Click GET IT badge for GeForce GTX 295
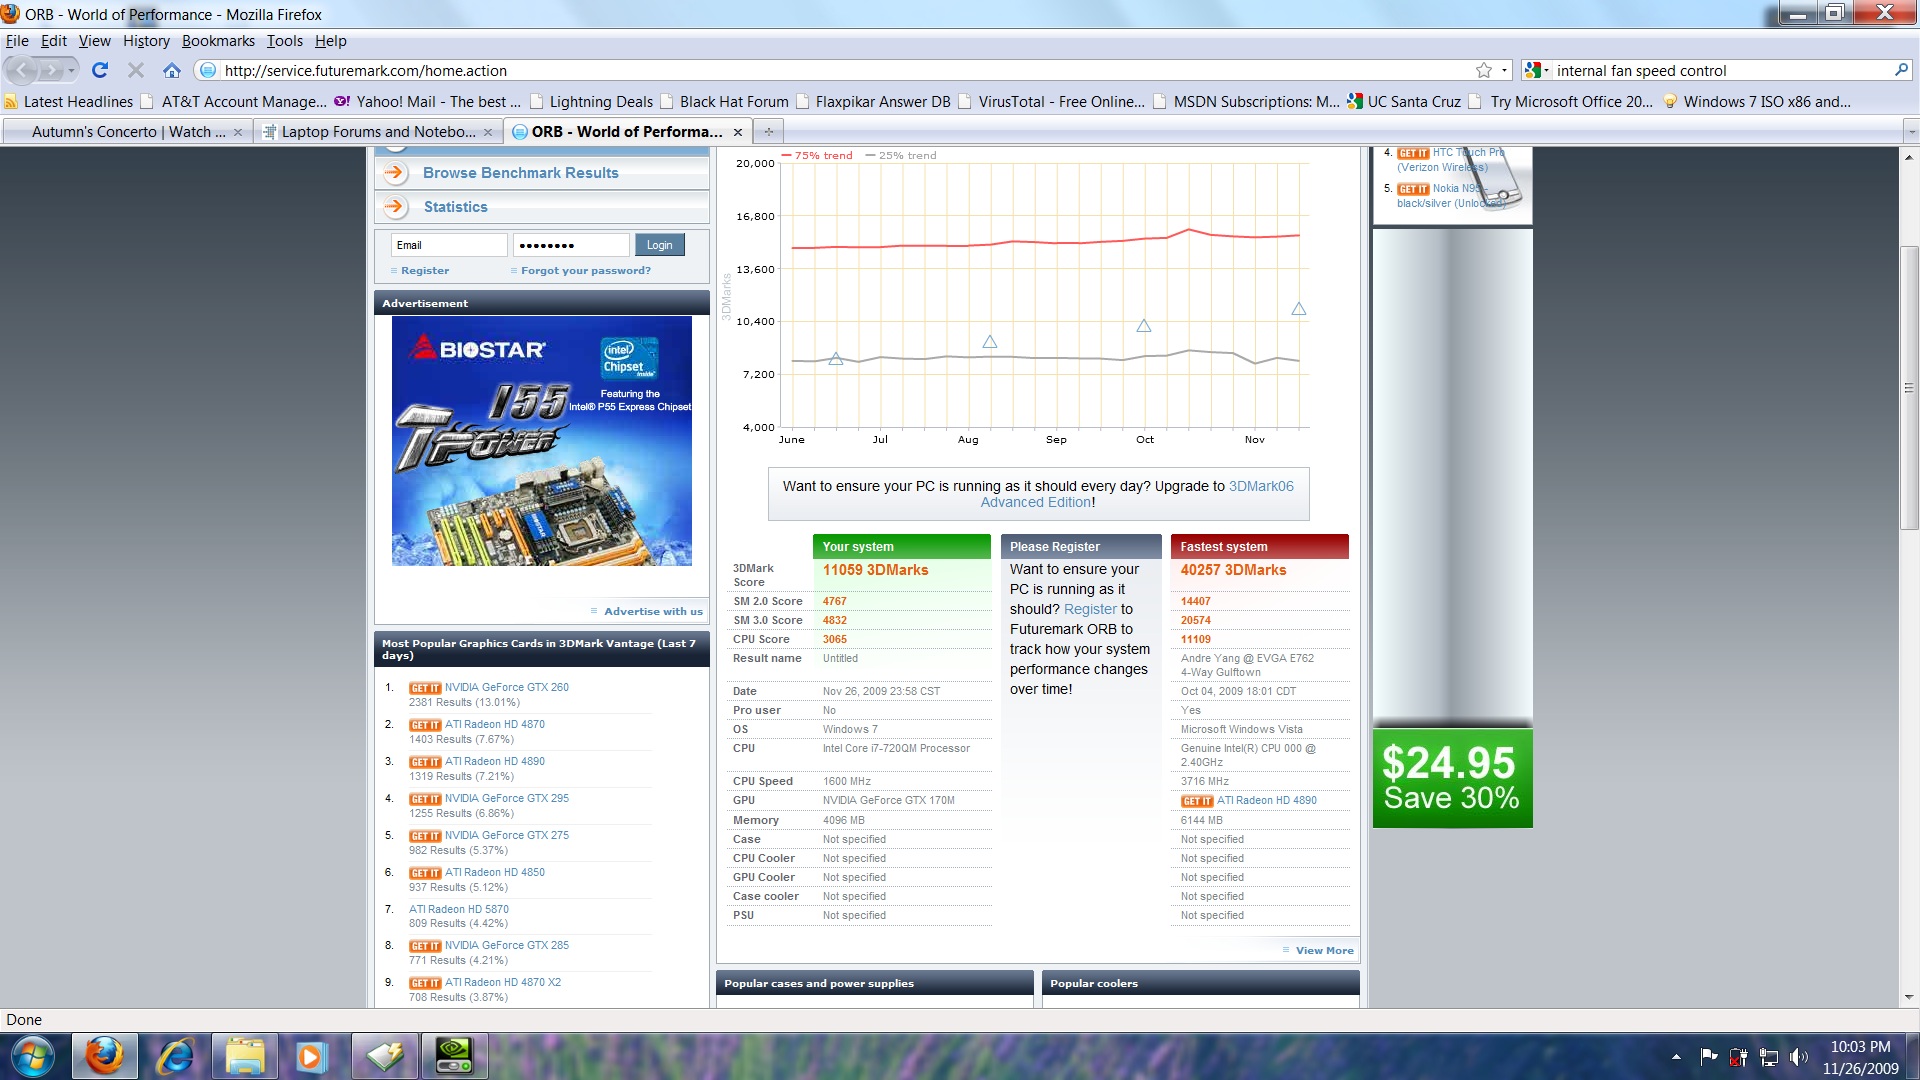The image size is (1920, 1080). (x=425, y=799)
